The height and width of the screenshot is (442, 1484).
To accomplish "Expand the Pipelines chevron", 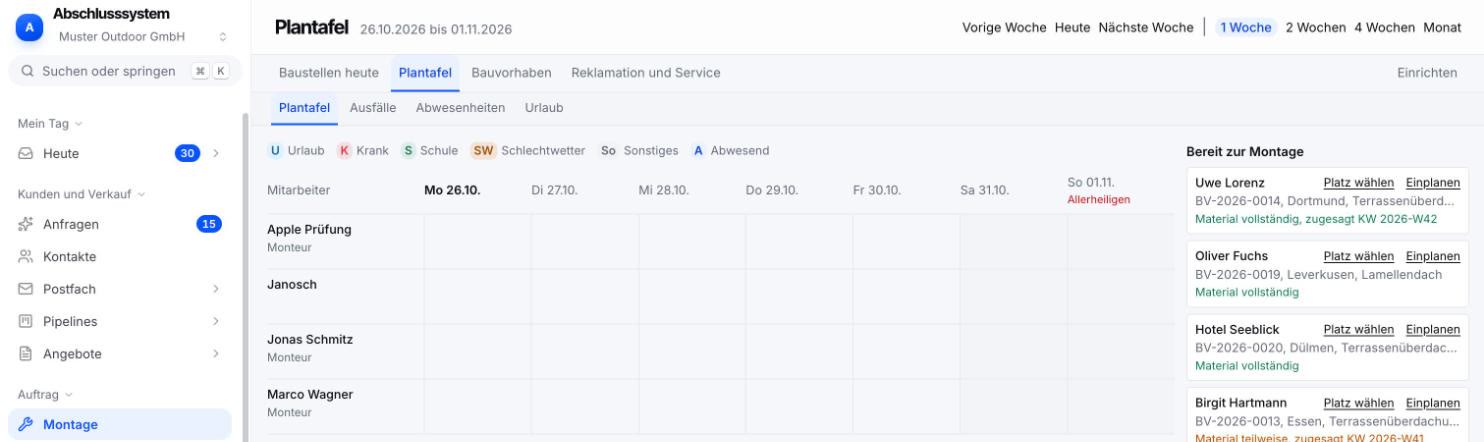I will pyautogui.click(x=215, y=321).
